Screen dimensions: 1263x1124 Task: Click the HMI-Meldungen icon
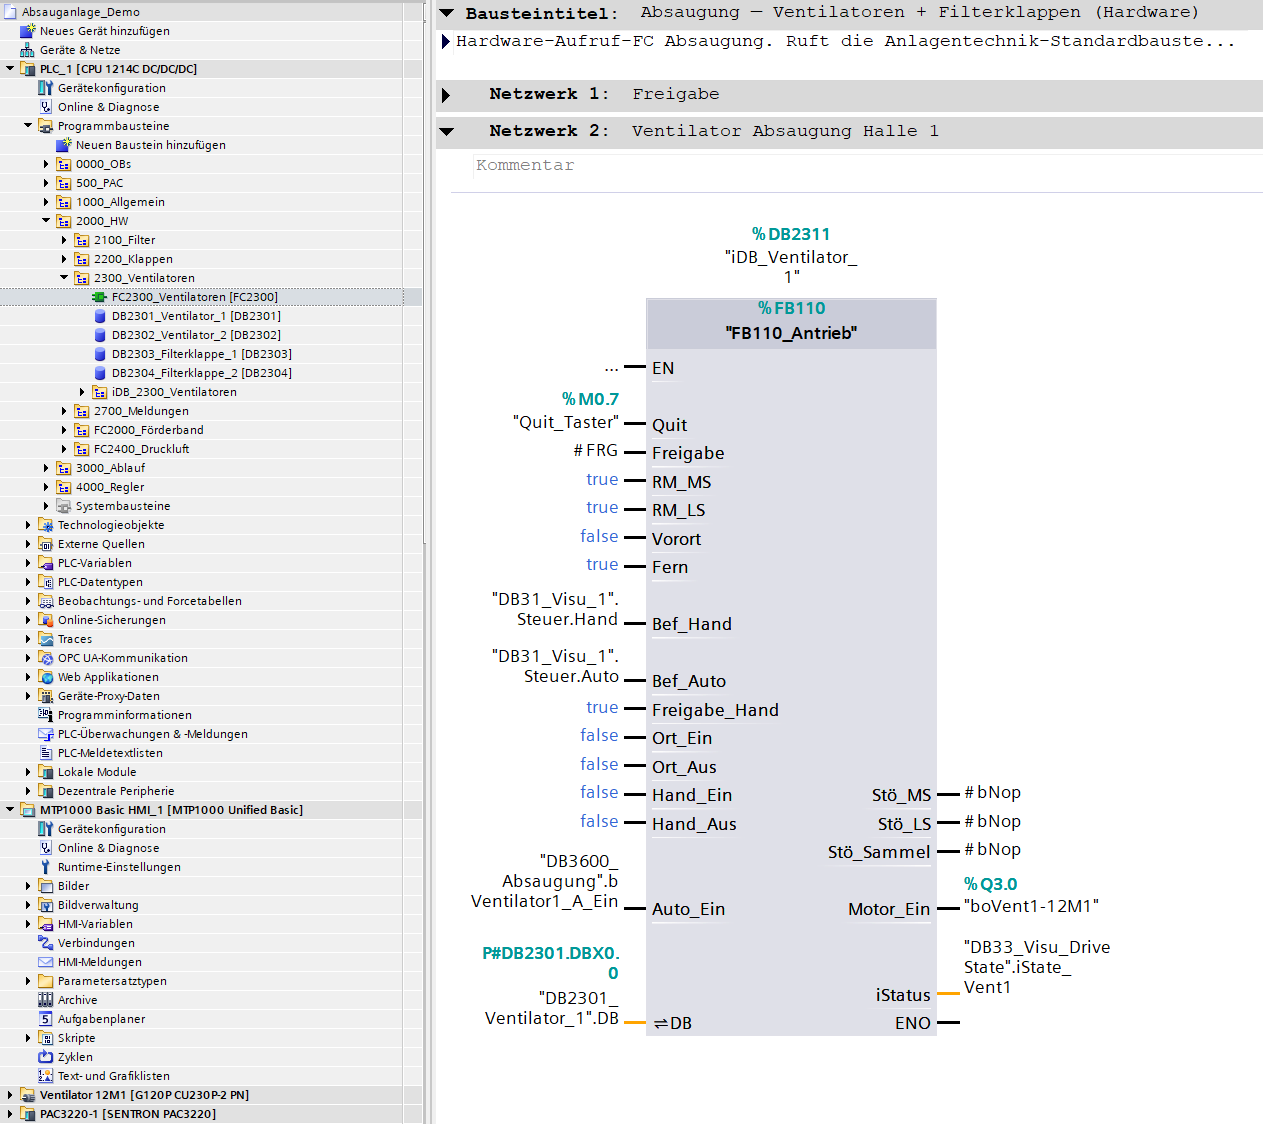coord(45,962)
